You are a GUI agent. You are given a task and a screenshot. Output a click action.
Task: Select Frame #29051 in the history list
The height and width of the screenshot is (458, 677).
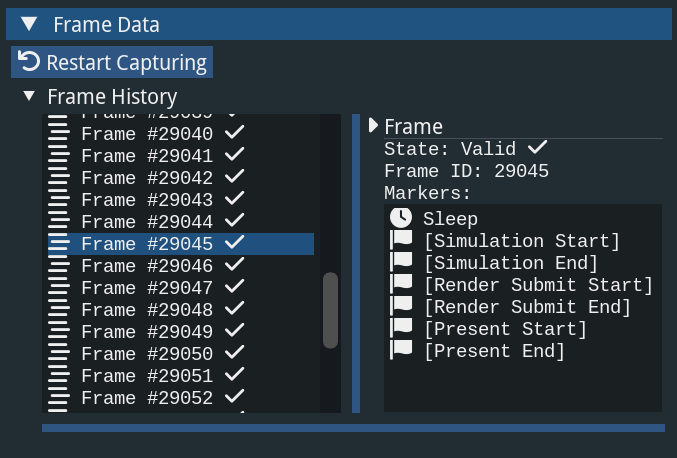[x=147, y=376]
